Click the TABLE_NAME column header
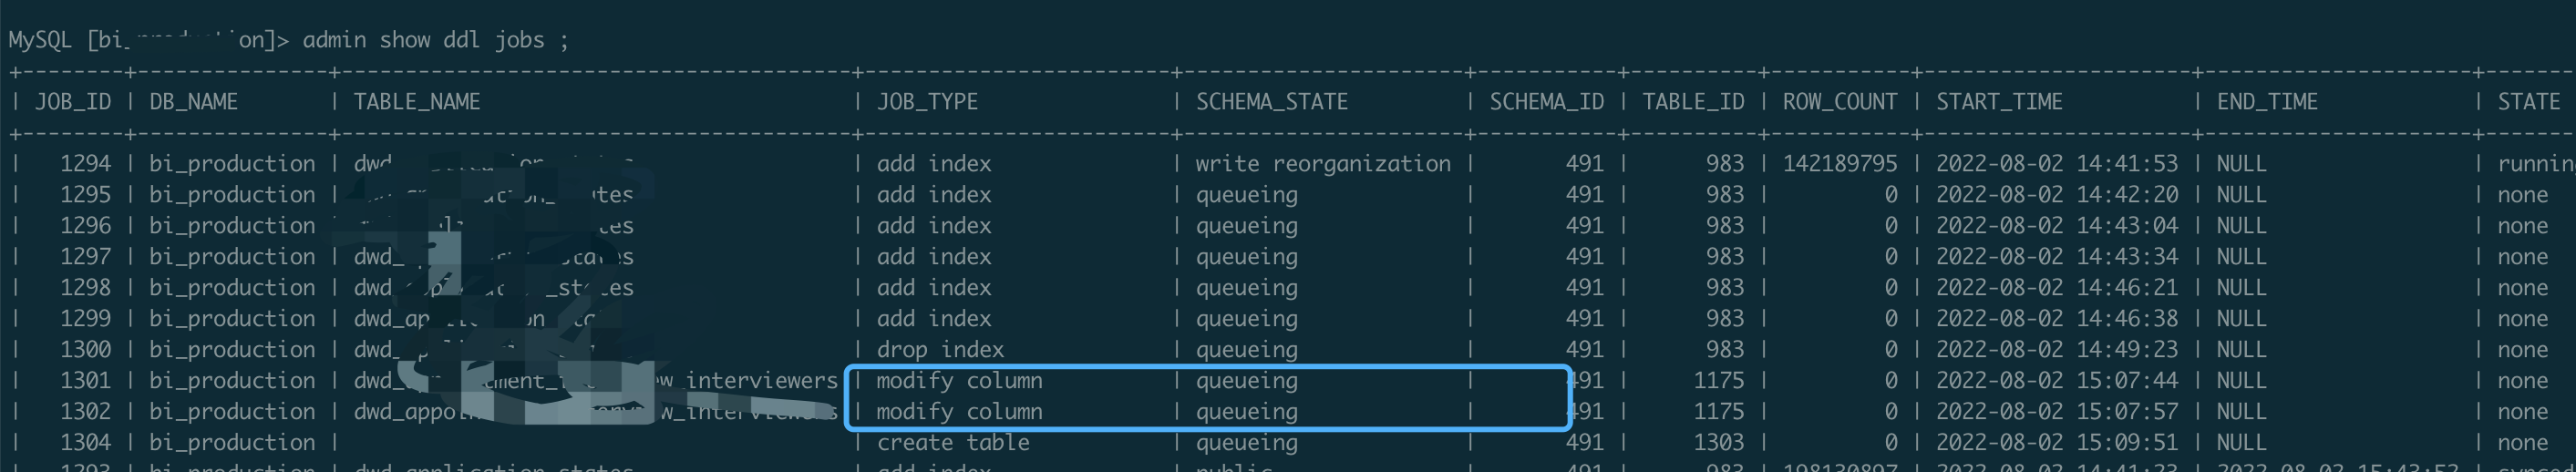This screenshot has width=2576, height=472. [x=417, y=102]
